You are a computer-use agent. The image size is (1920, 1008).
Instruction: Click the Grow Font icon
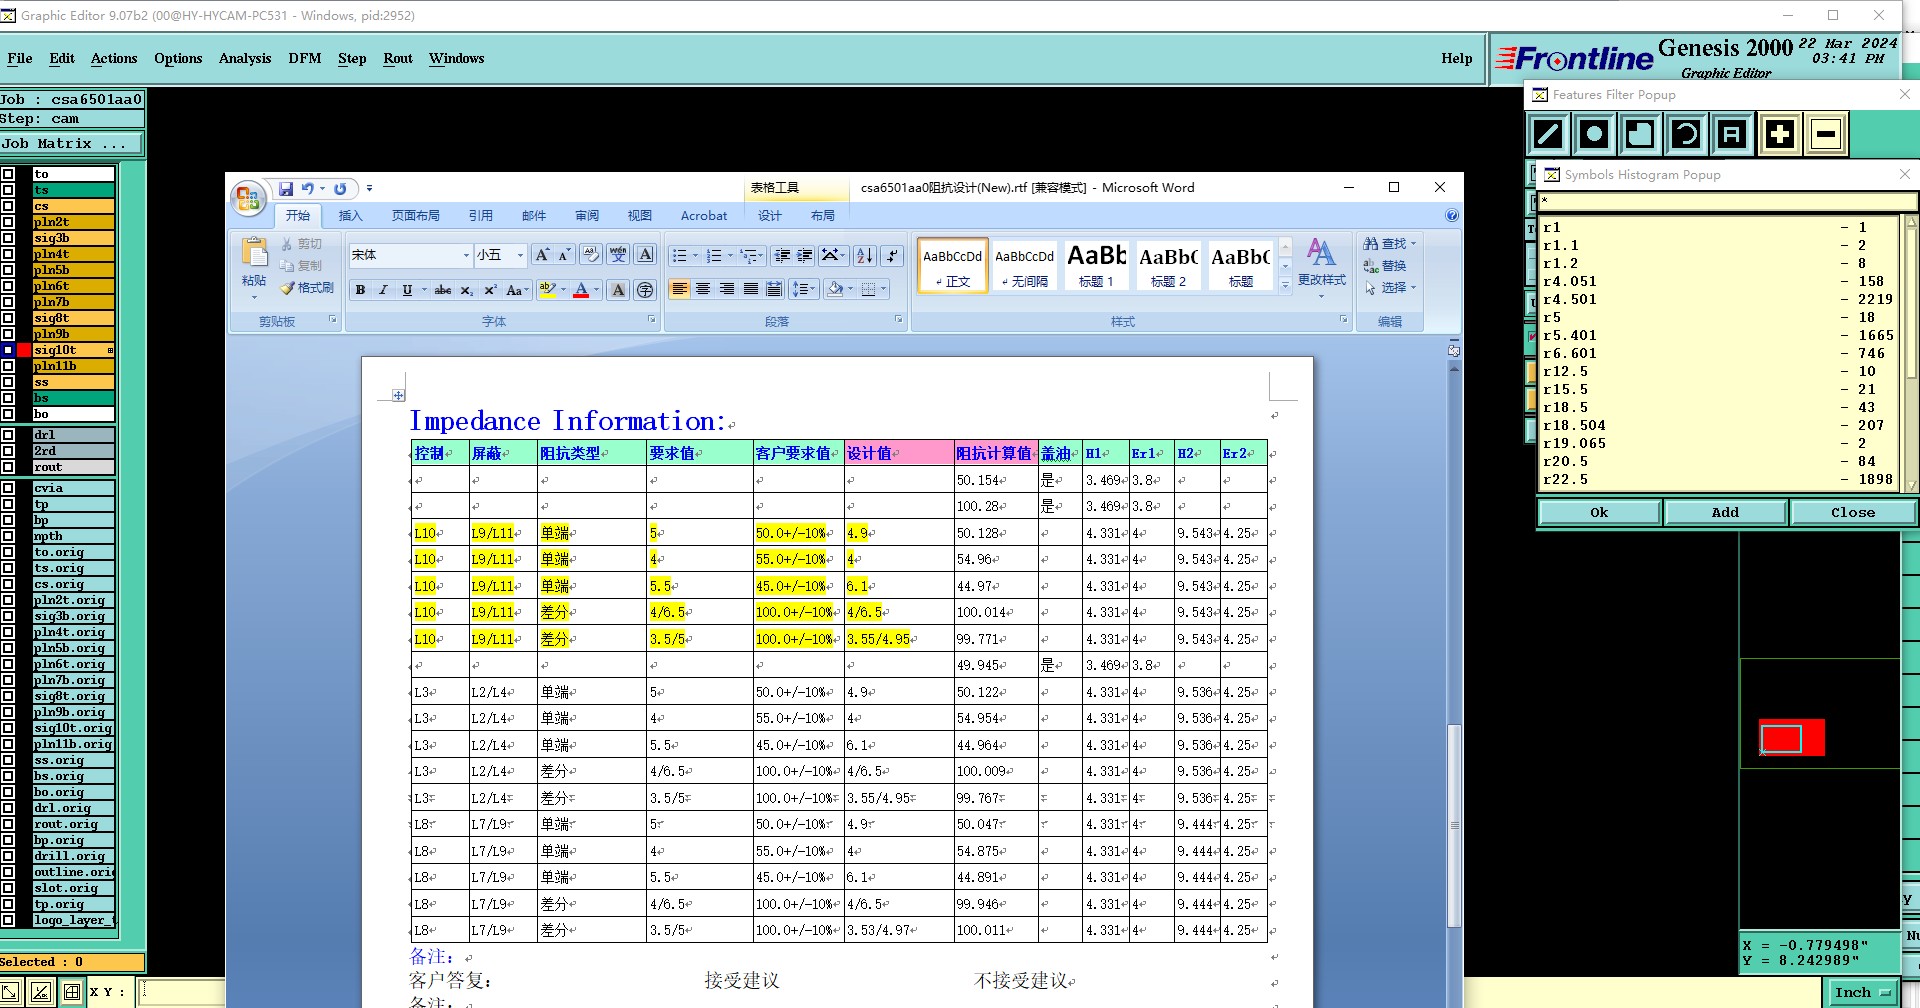(x=542, y=255)
